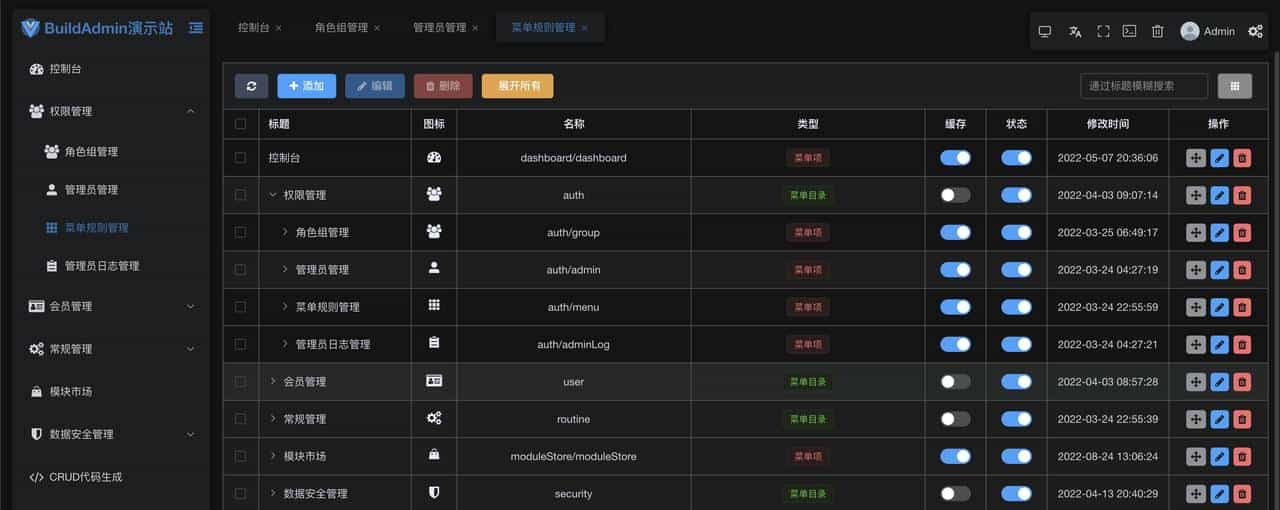This screenshot has height=510, width=1280.
Task: Delete the 角色组管理 row with trash icon
Action: pos(1242,232)
